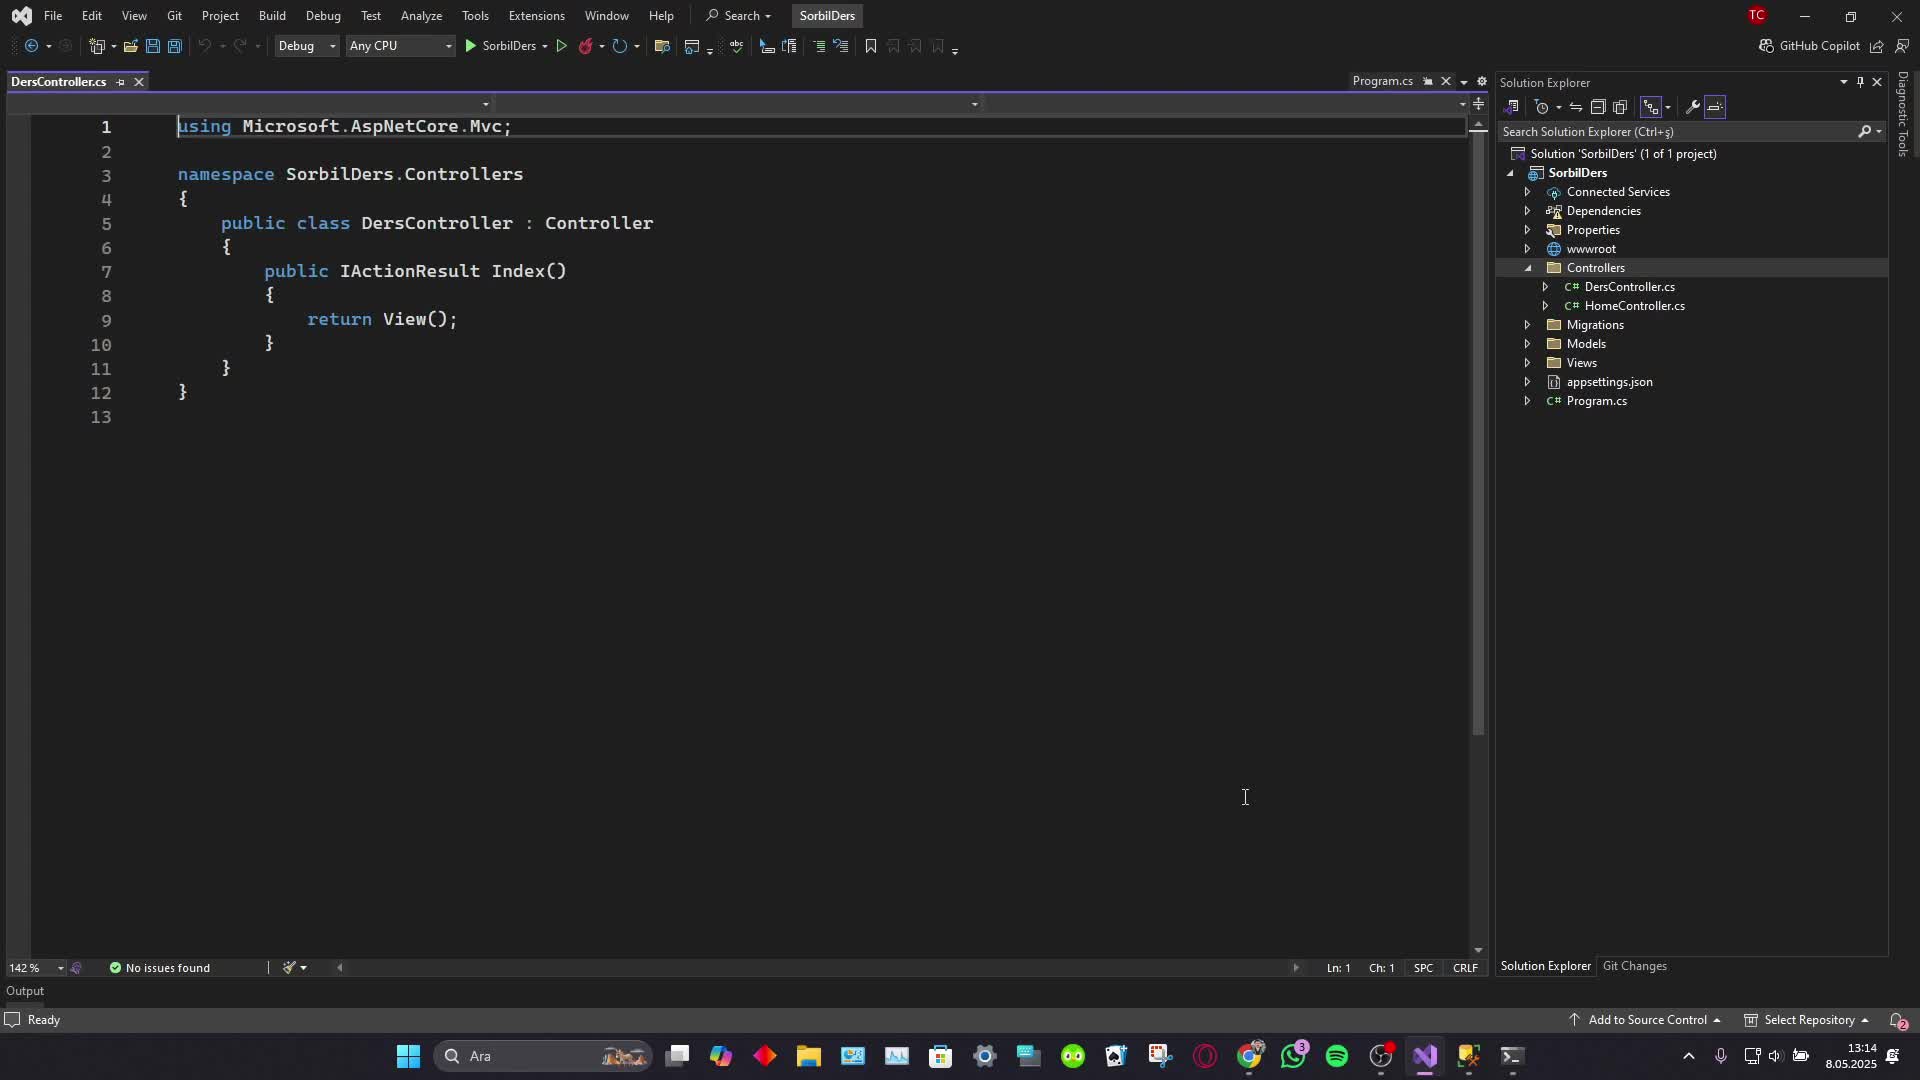Screen dimensions: 1920x1080
Task: Click Collapse All icon in Solution Explorer
Action: pos(1598,107)
